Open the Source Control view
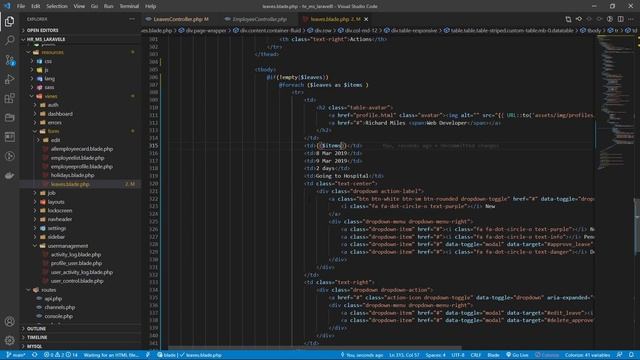Viewport: 640px width, 360px height. coord(9,60)
